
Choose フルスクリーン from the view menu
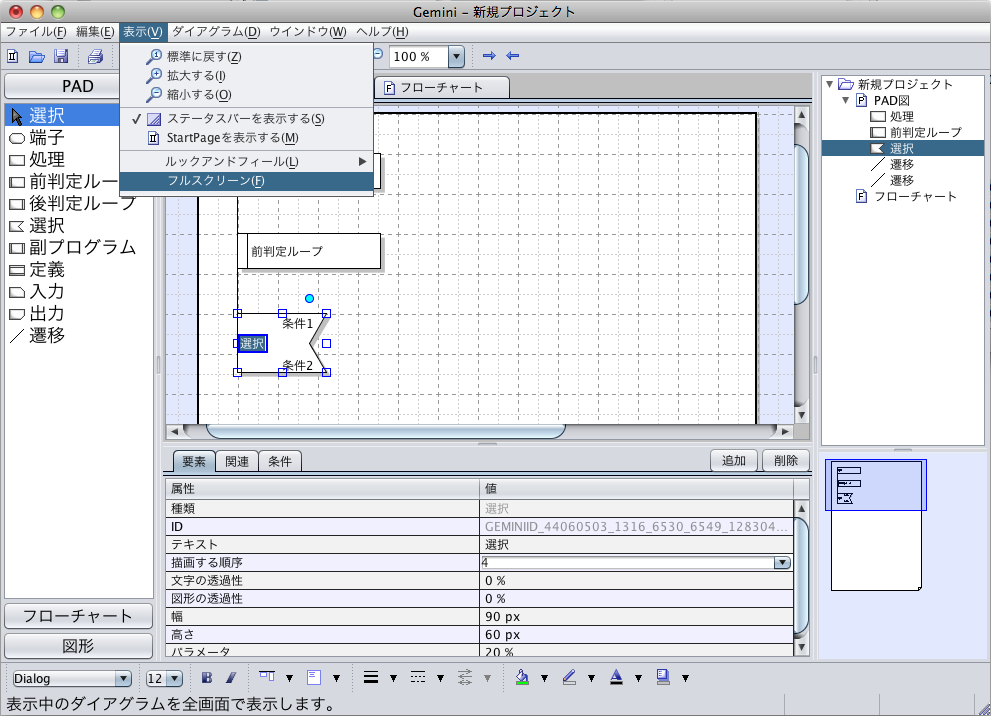tap(246, 181)
